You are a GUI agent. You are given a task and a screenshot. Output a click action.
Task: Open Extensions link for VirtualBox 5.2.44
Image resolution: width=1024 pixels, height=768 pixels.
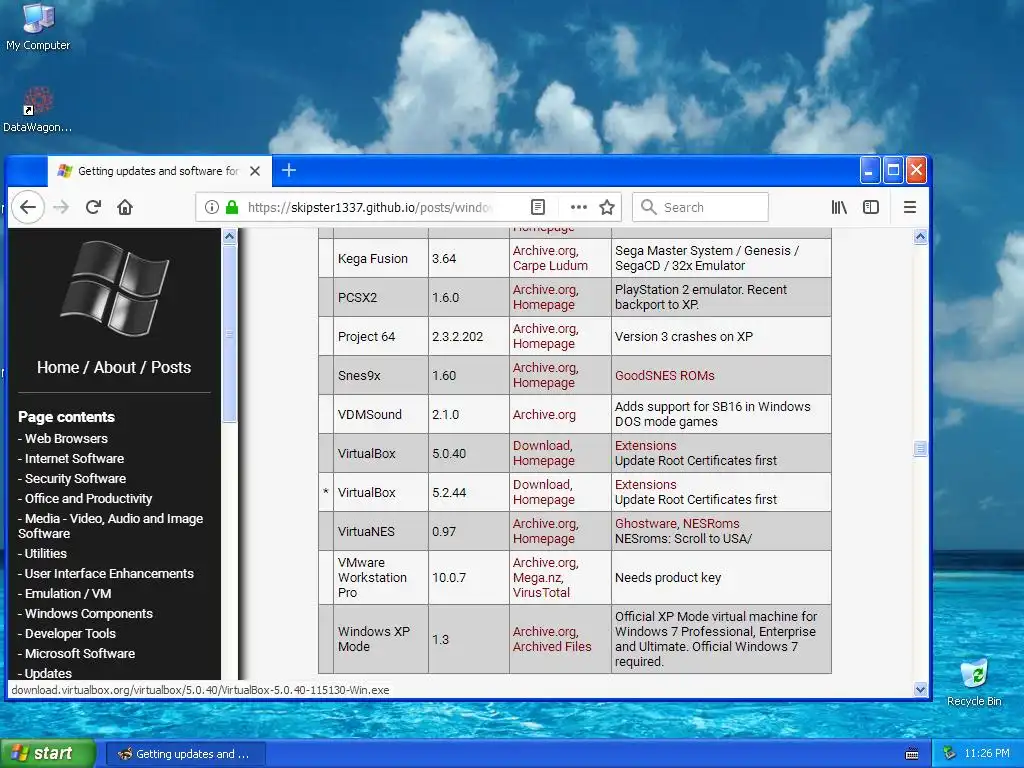click(645, 485)
